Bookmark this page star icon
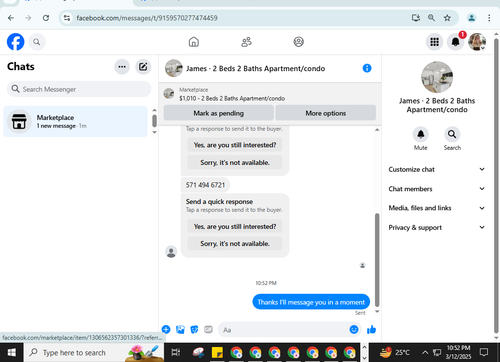The height and width of the screenshot is (362, 500). tap(447, 18)
